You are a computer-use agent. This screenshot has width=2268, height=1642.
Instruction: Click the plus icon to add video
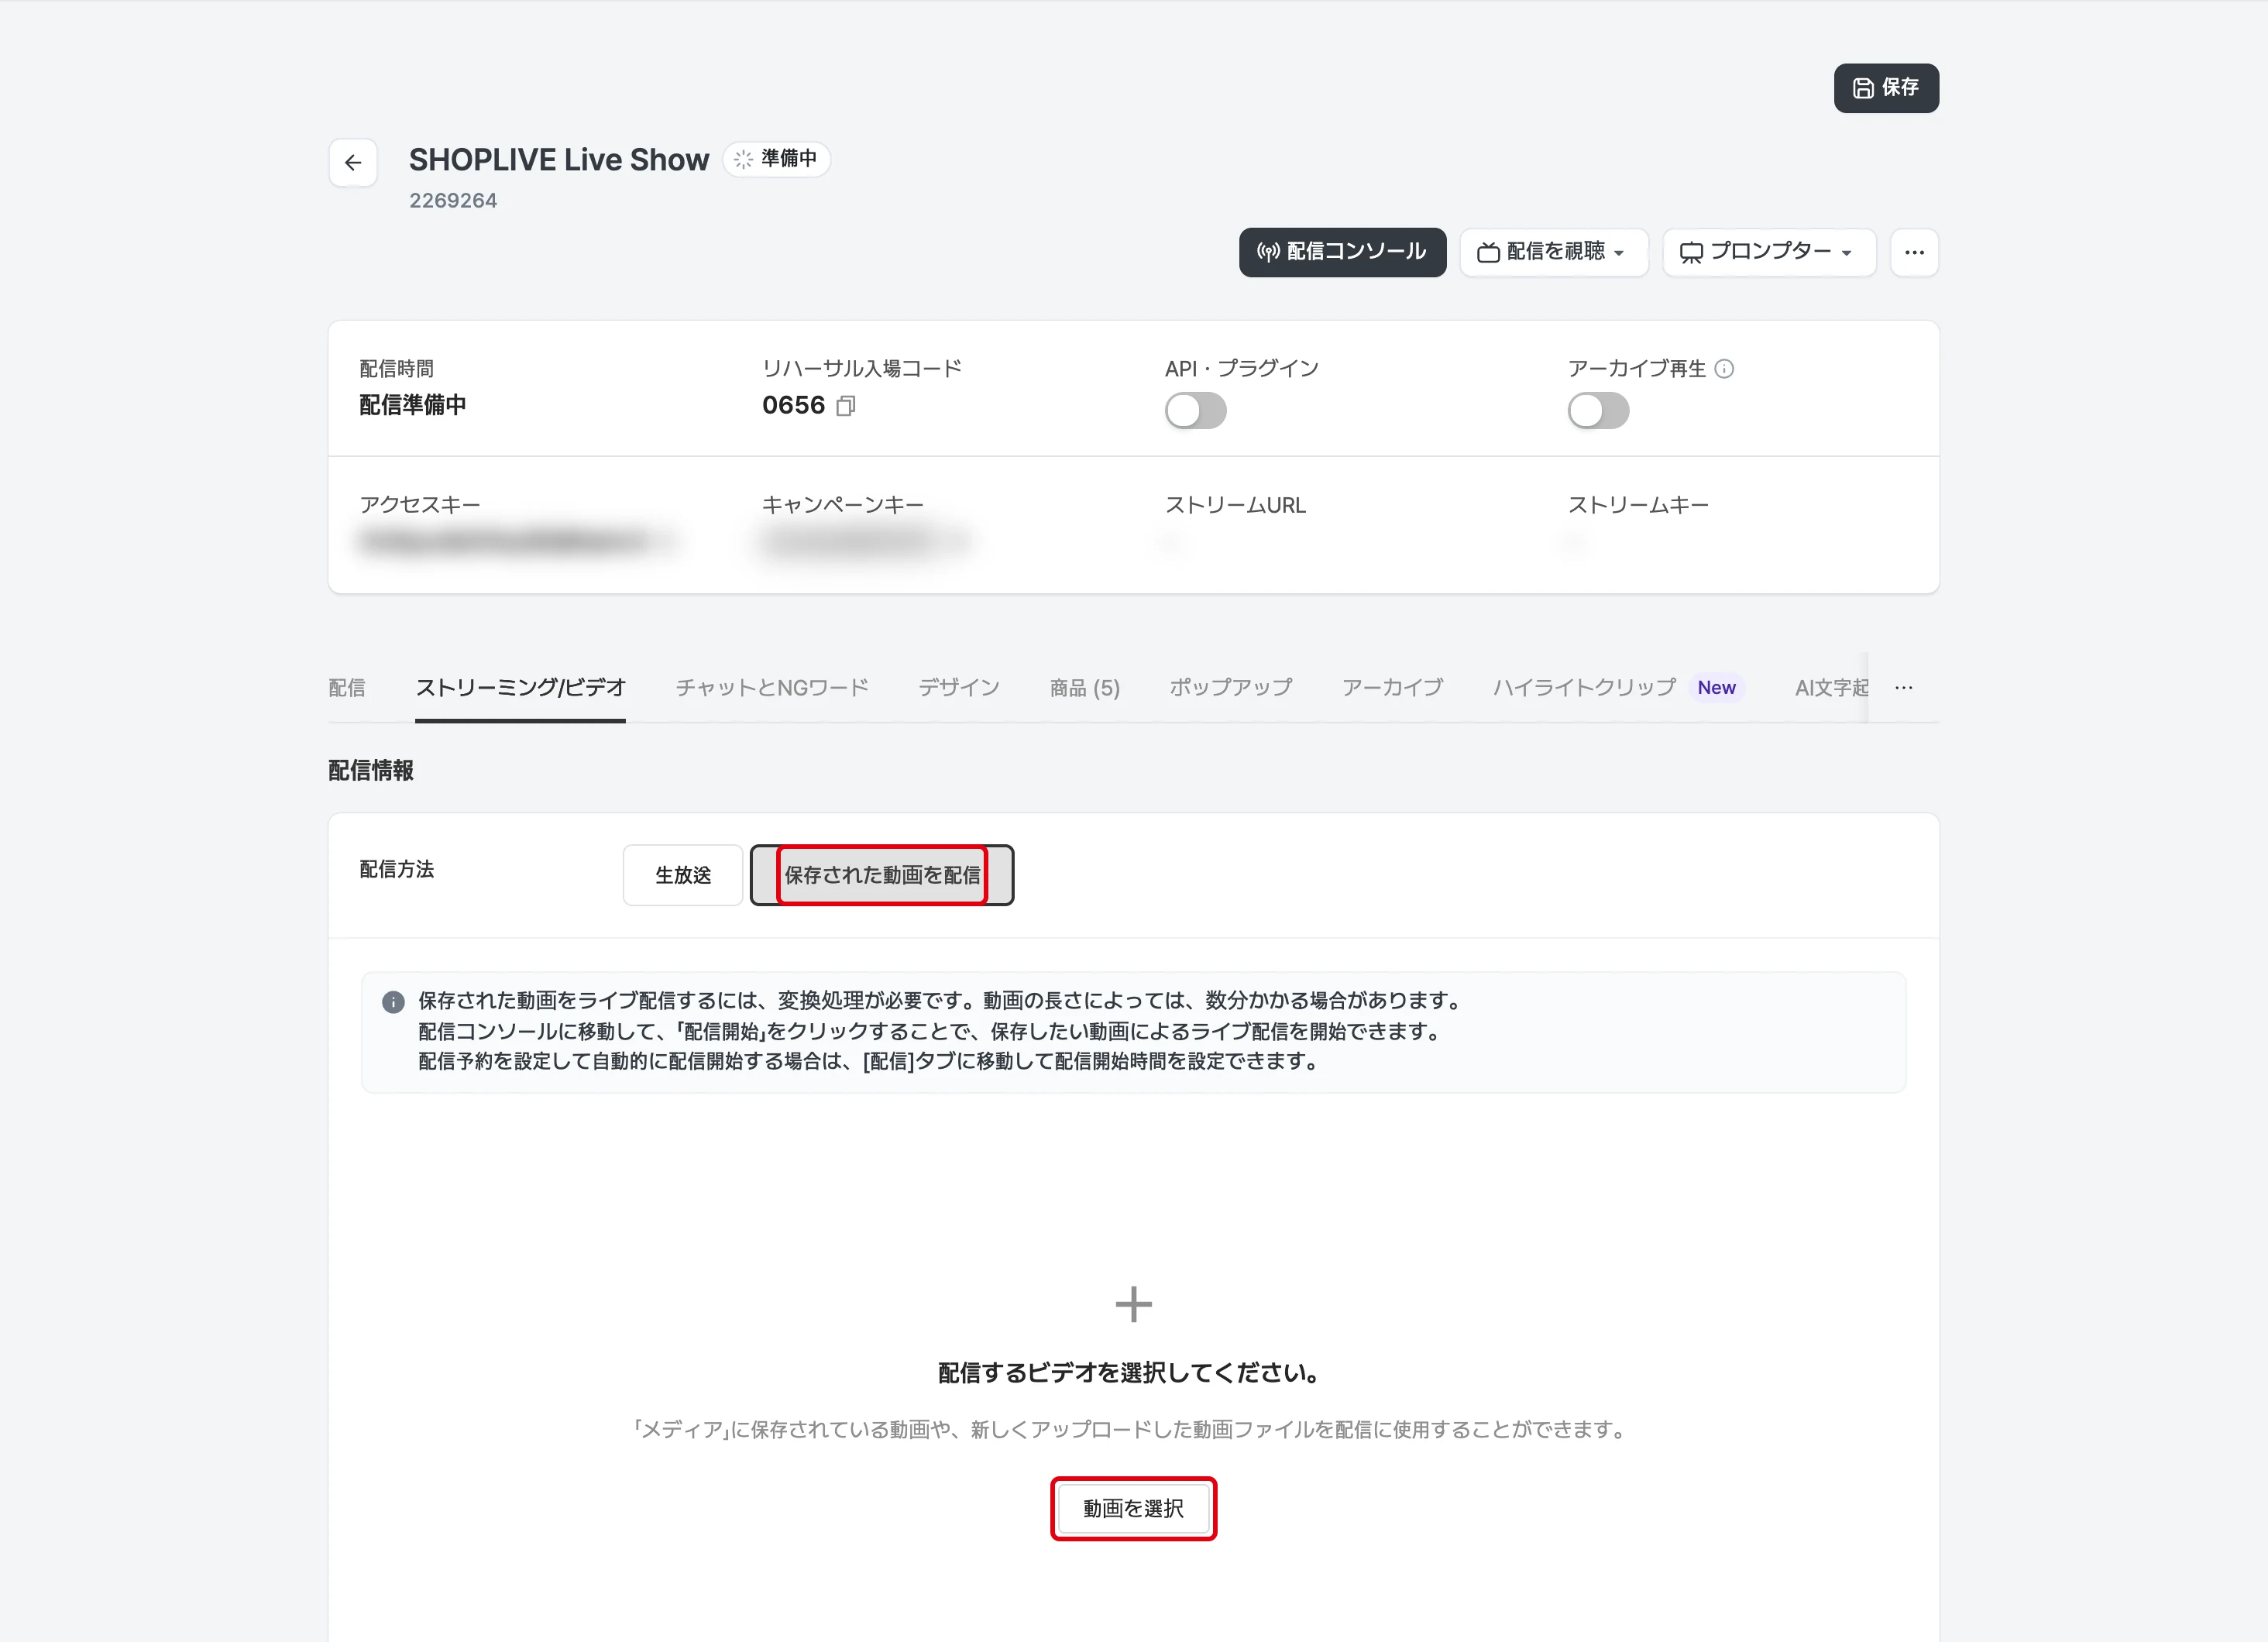[1133, 1304]
